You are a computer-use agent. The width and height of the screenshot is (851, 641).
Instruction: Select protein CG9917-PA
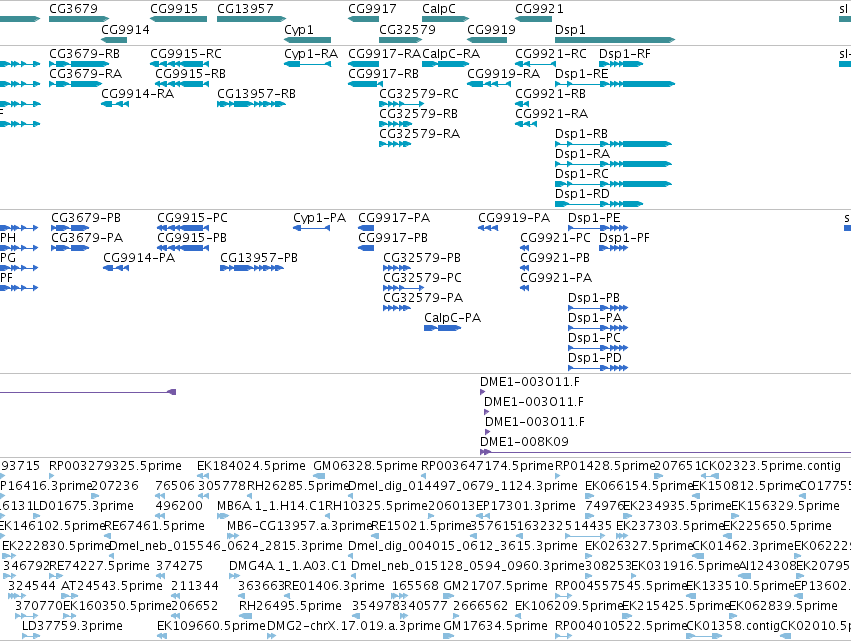tap(393, 218)
